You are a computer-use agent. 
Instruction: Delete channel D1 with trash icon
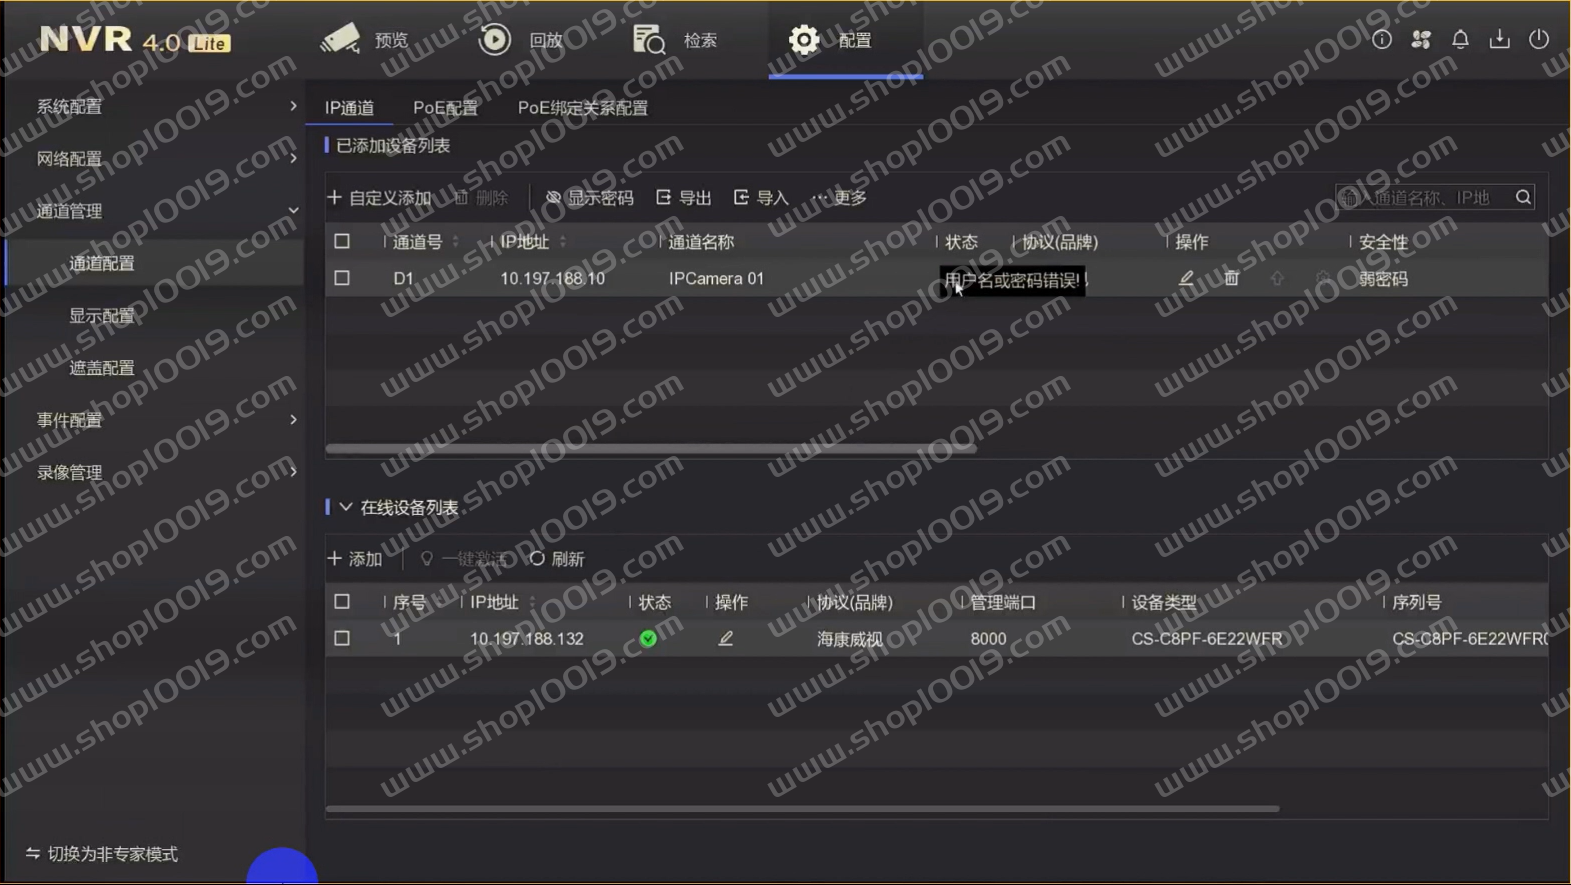[1232, 278]
